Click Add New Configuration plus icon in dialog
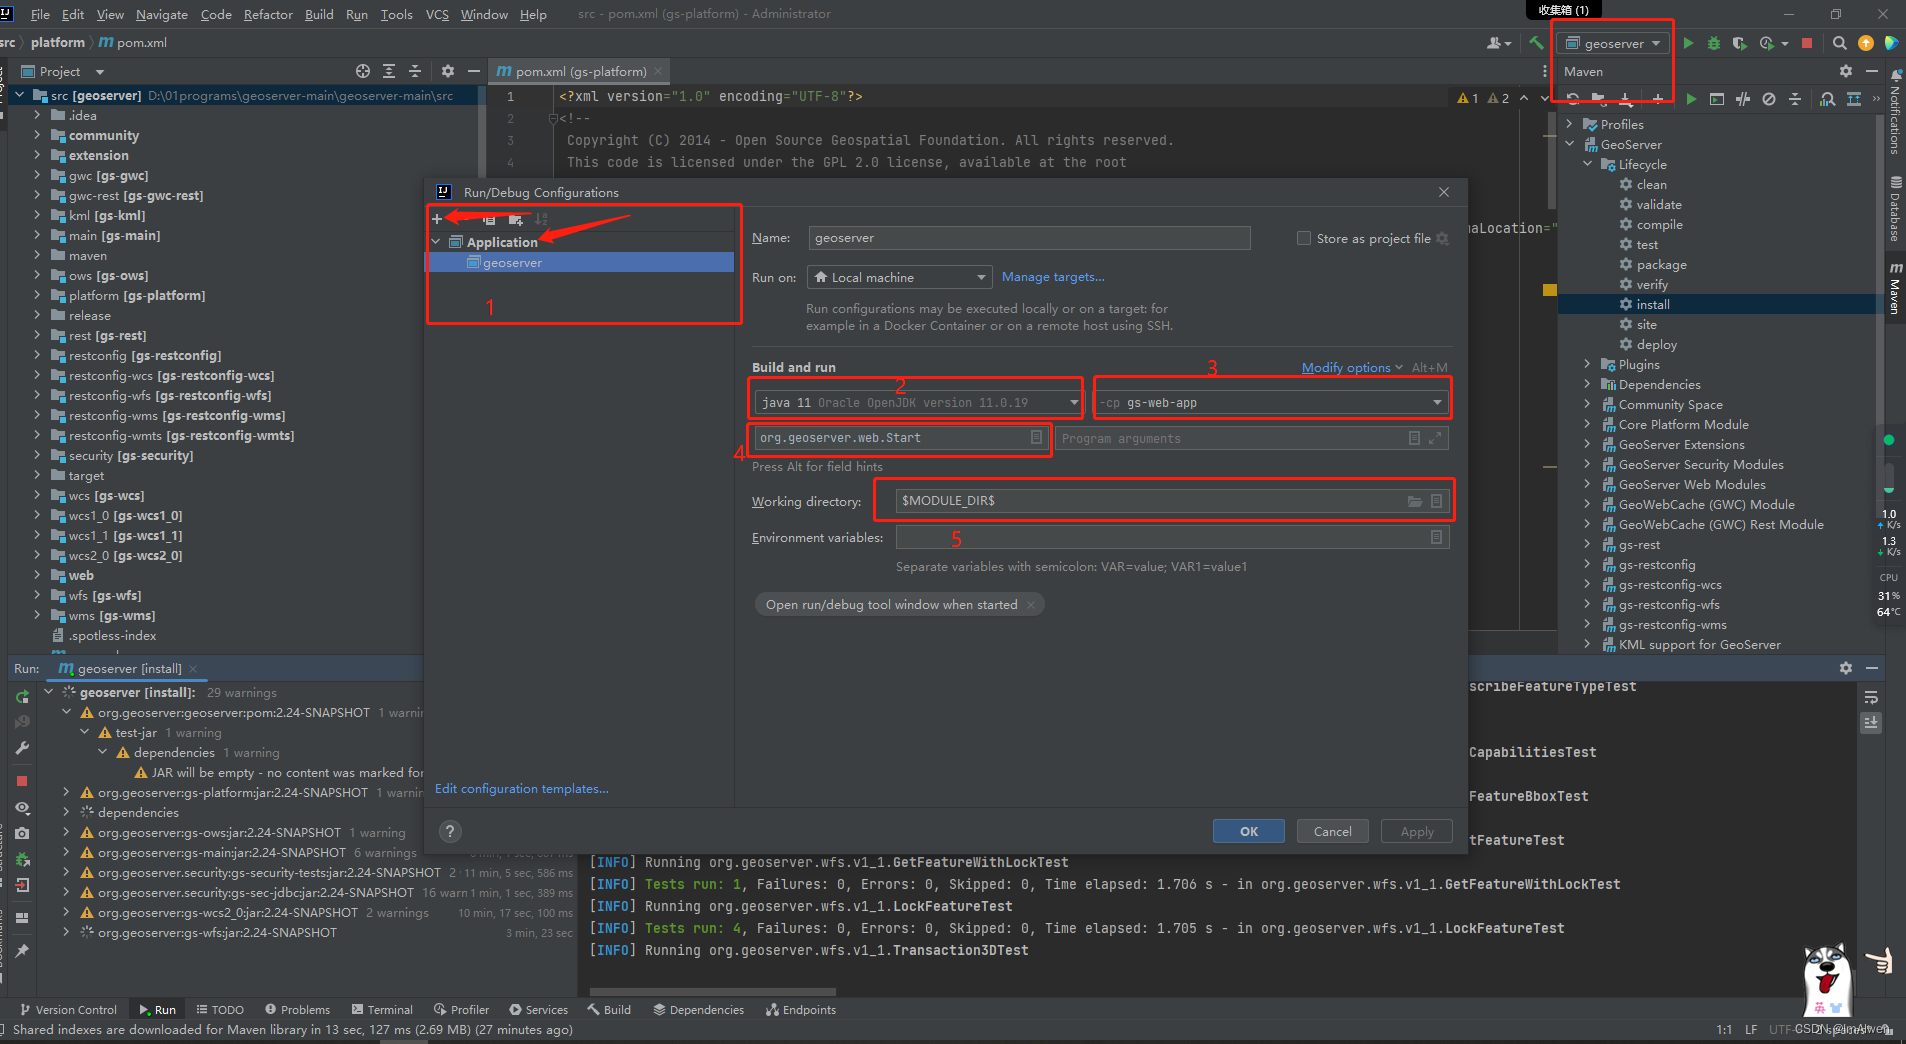 [437, 219]
